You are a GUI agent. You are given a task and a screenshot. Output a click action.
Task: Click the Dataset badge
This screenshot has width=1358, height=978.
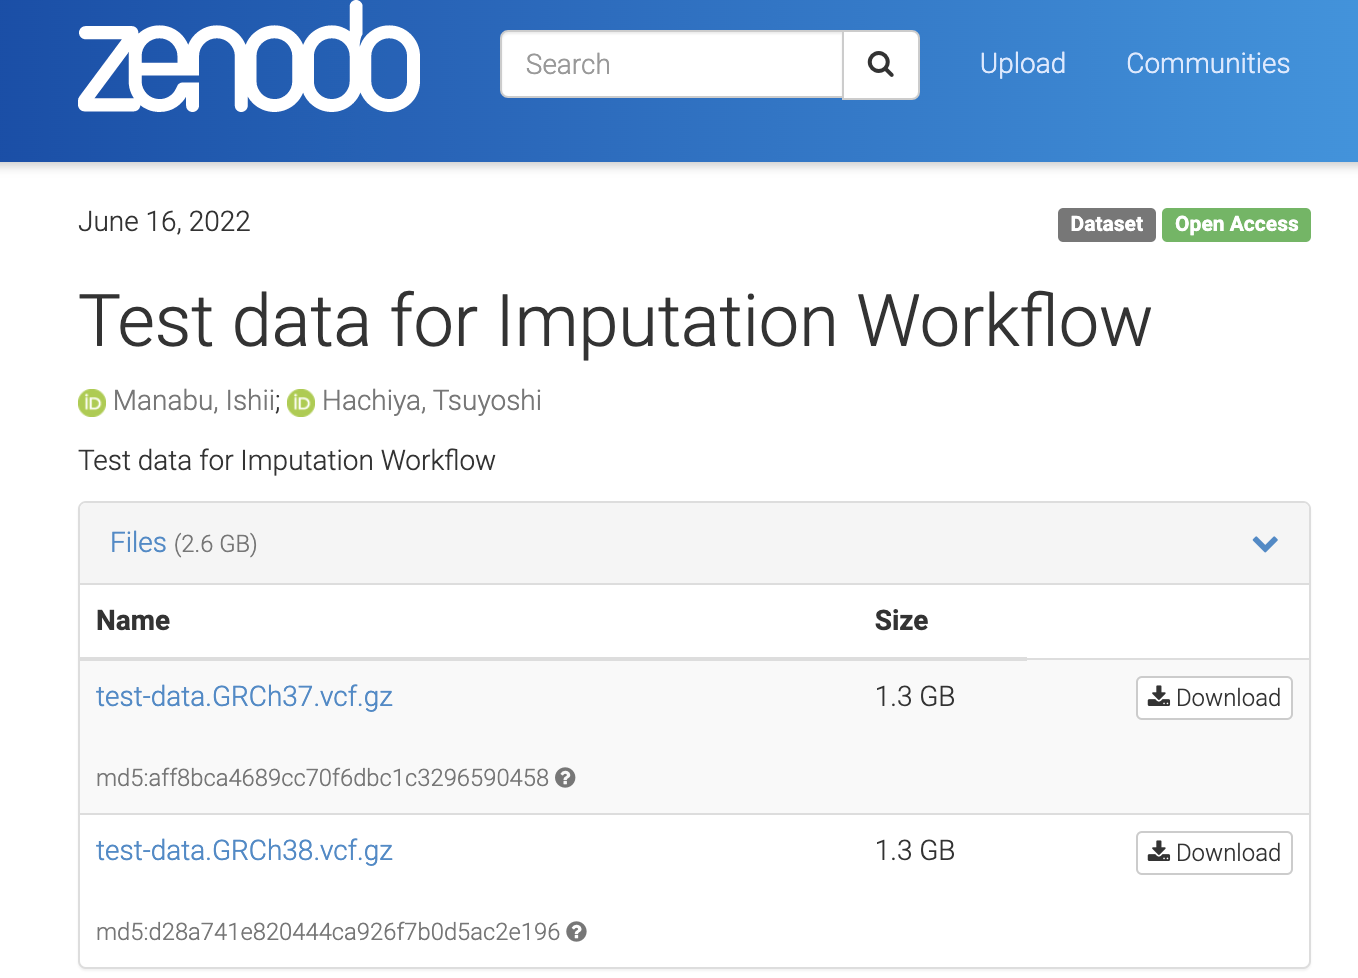[x=1106, y=225]
